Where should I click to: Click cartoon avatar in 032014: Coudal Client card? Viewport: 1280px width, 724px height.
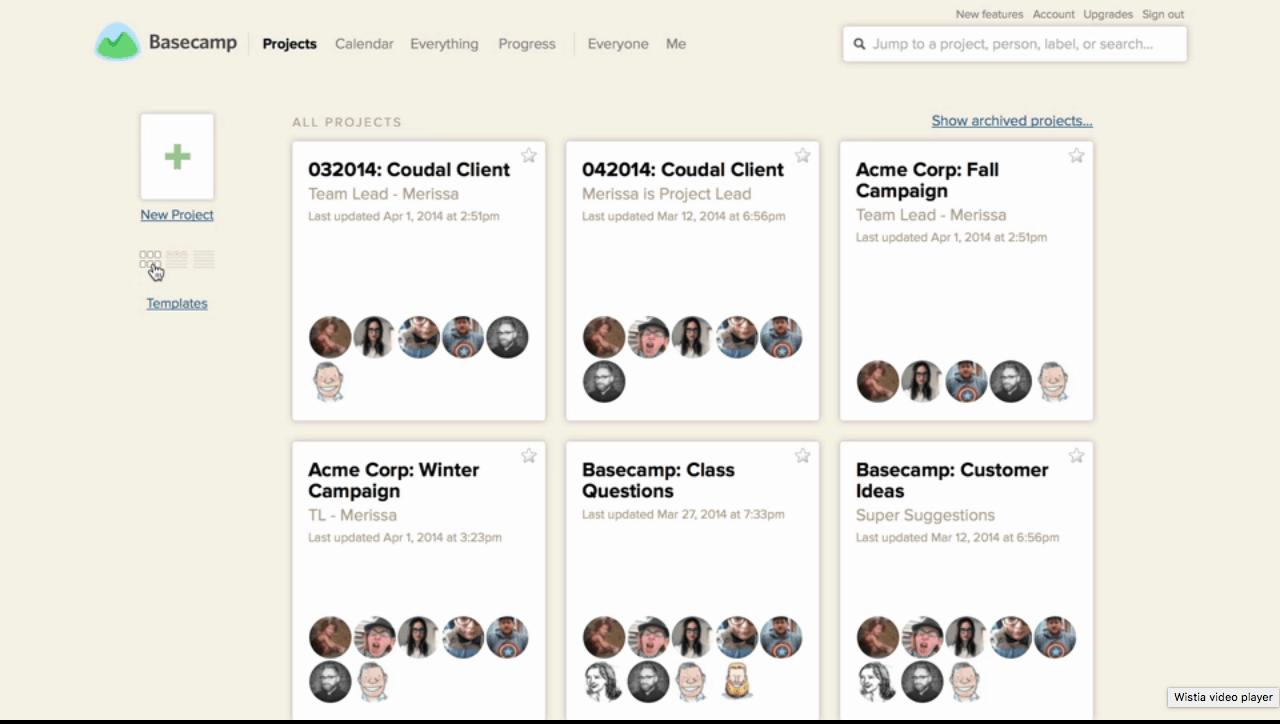(330, 381)
